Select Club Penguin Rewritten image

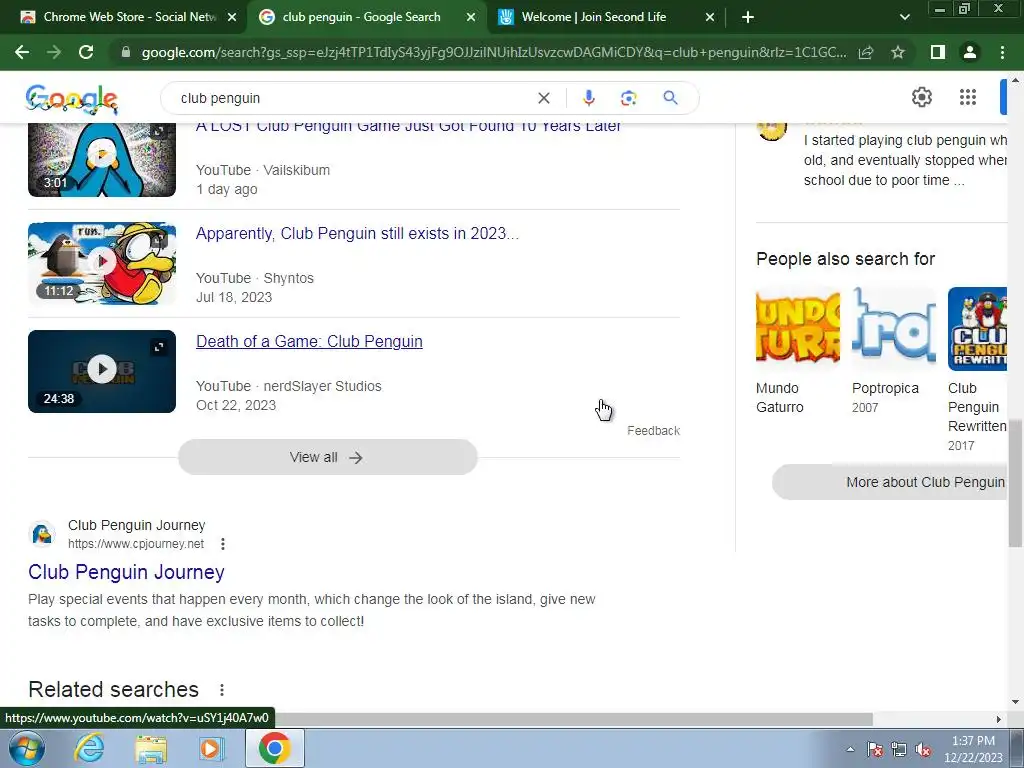click(x=977, y=328)
